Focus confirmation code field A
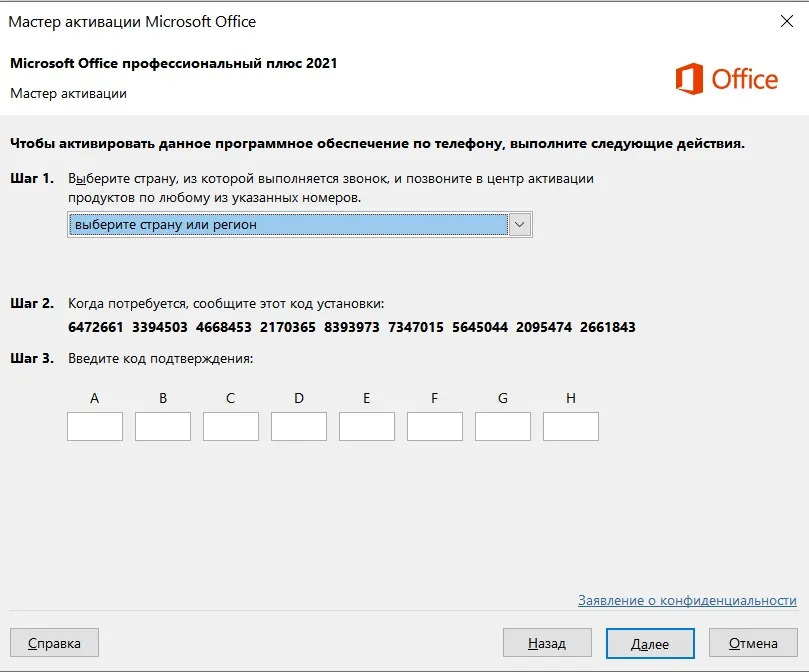Image resolution: width=809 pixels, height=672 pixels. 95,426
